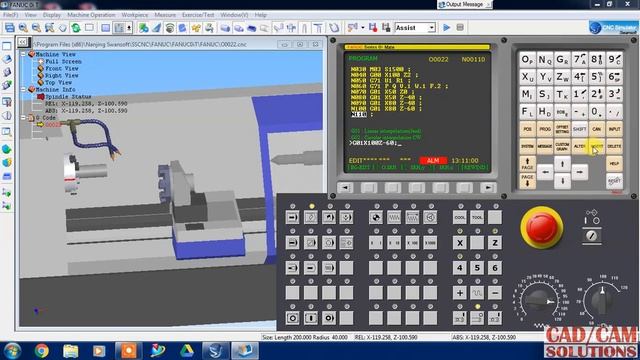Click the stop button next to play
Viewport: 640px width, 360px height.
(460, 28)
